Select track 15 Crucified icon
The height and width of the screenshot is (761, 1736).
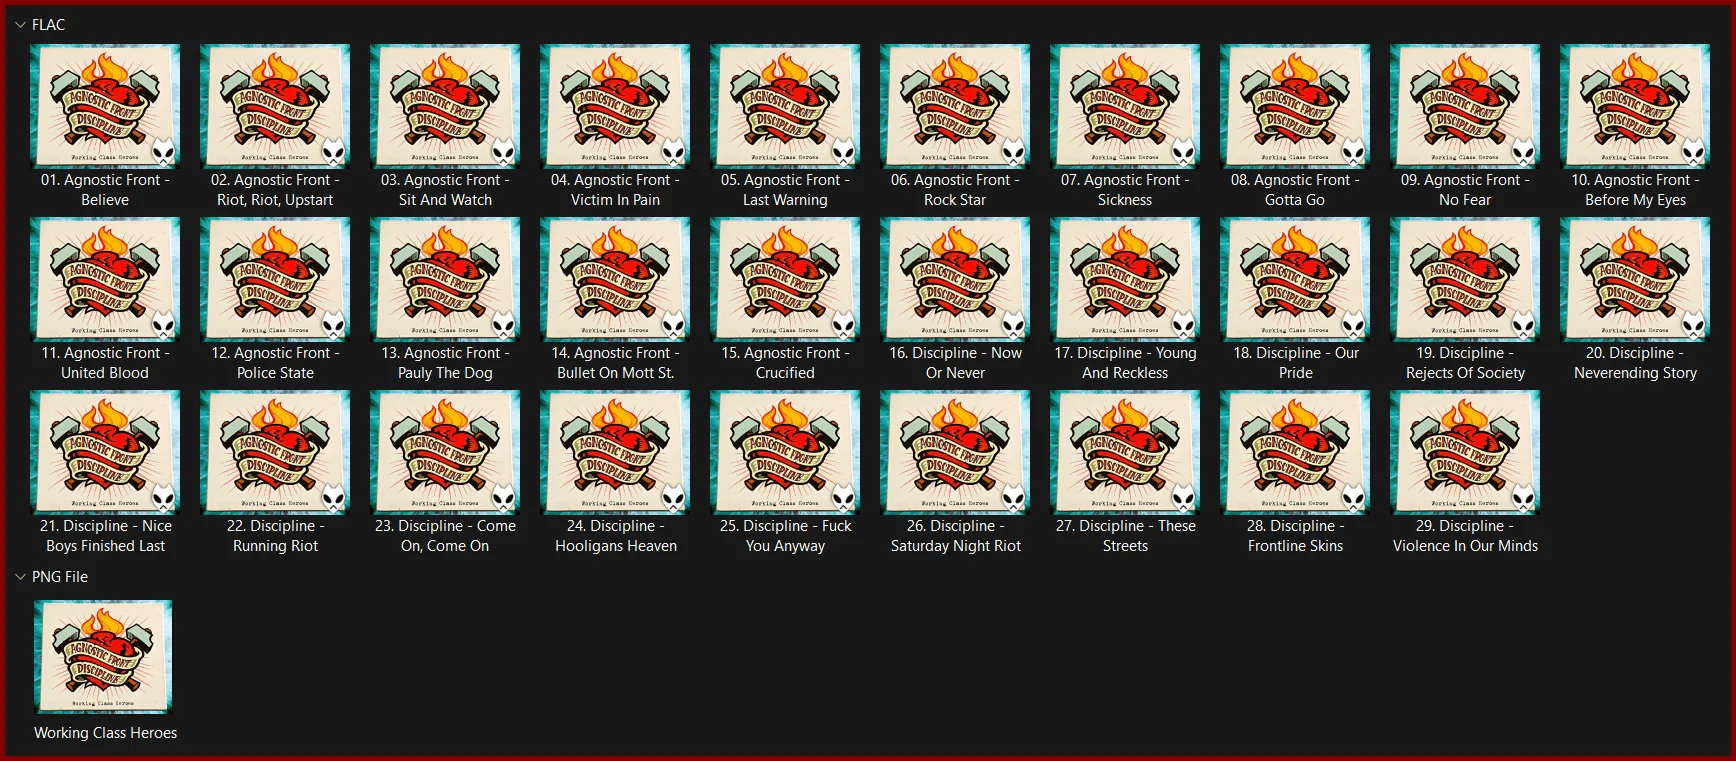click(785, 279)
